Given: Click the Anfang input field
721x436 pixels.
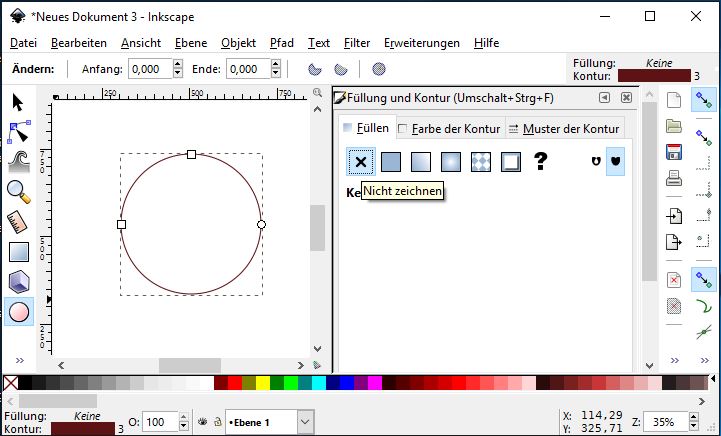Looking at the screenshot, I should [150, 69].
